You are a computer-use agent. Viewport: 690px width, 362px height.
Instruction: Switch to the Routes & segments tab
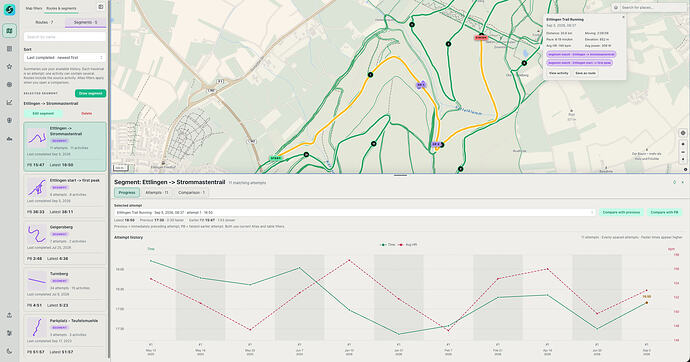click(61, 8)
